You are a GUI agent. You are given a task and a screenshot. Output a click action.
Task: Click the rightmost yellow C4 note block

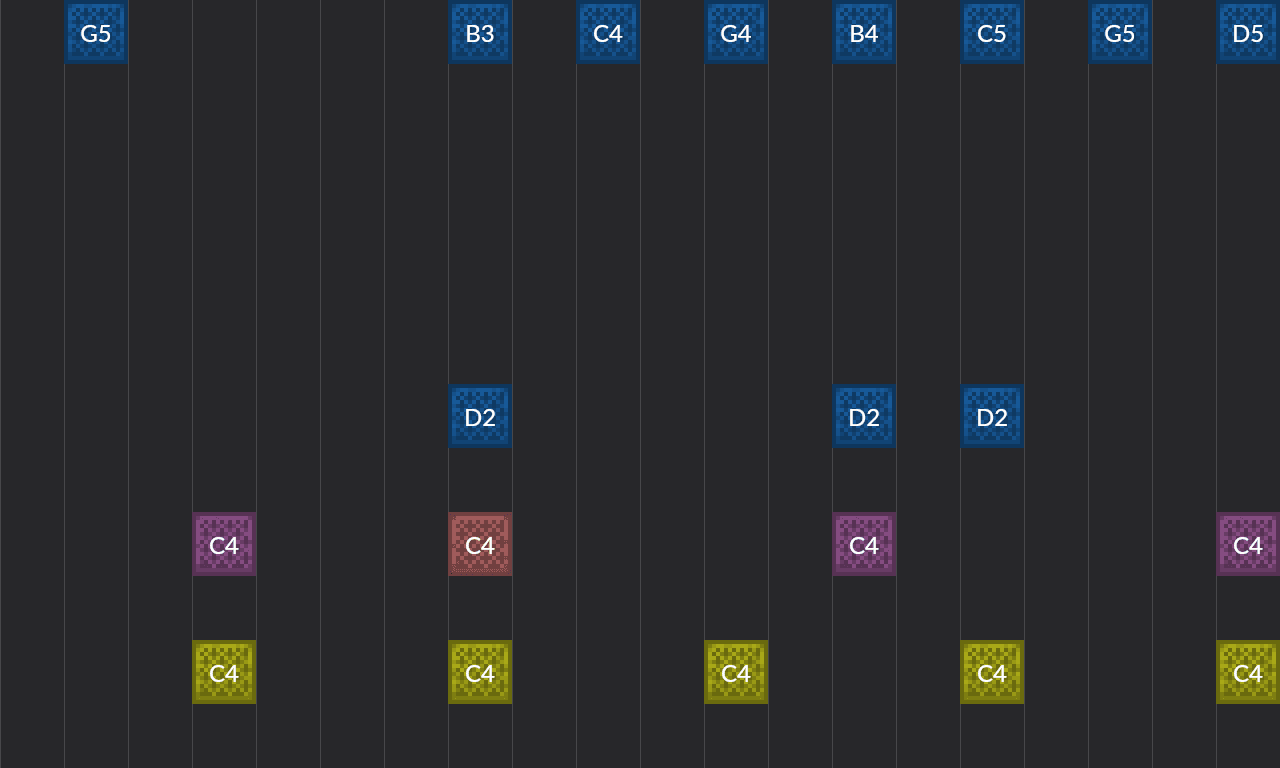tap(1247, 672)
